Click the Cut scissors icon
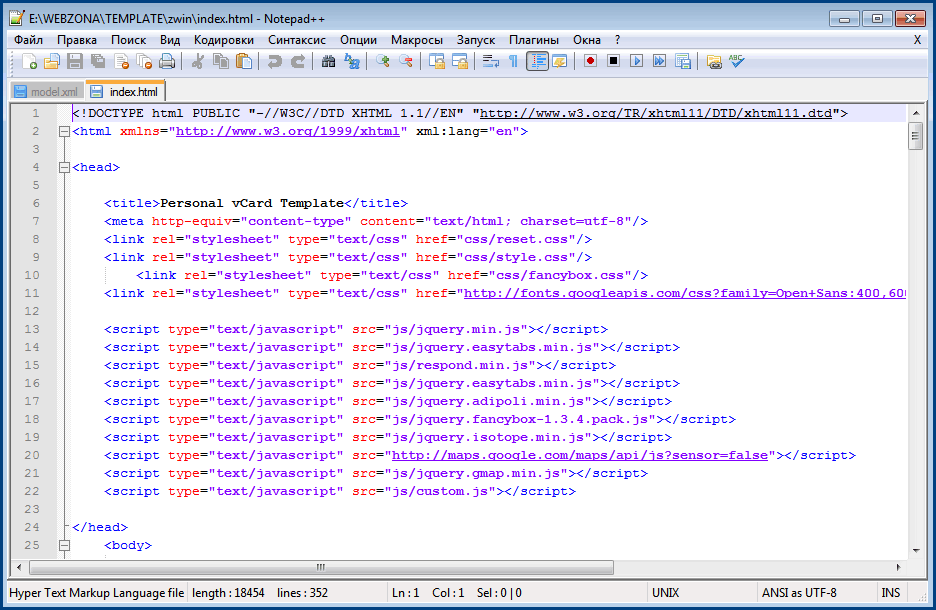The height and width of the screenshot is (610, 936). [x=198, y=62]
